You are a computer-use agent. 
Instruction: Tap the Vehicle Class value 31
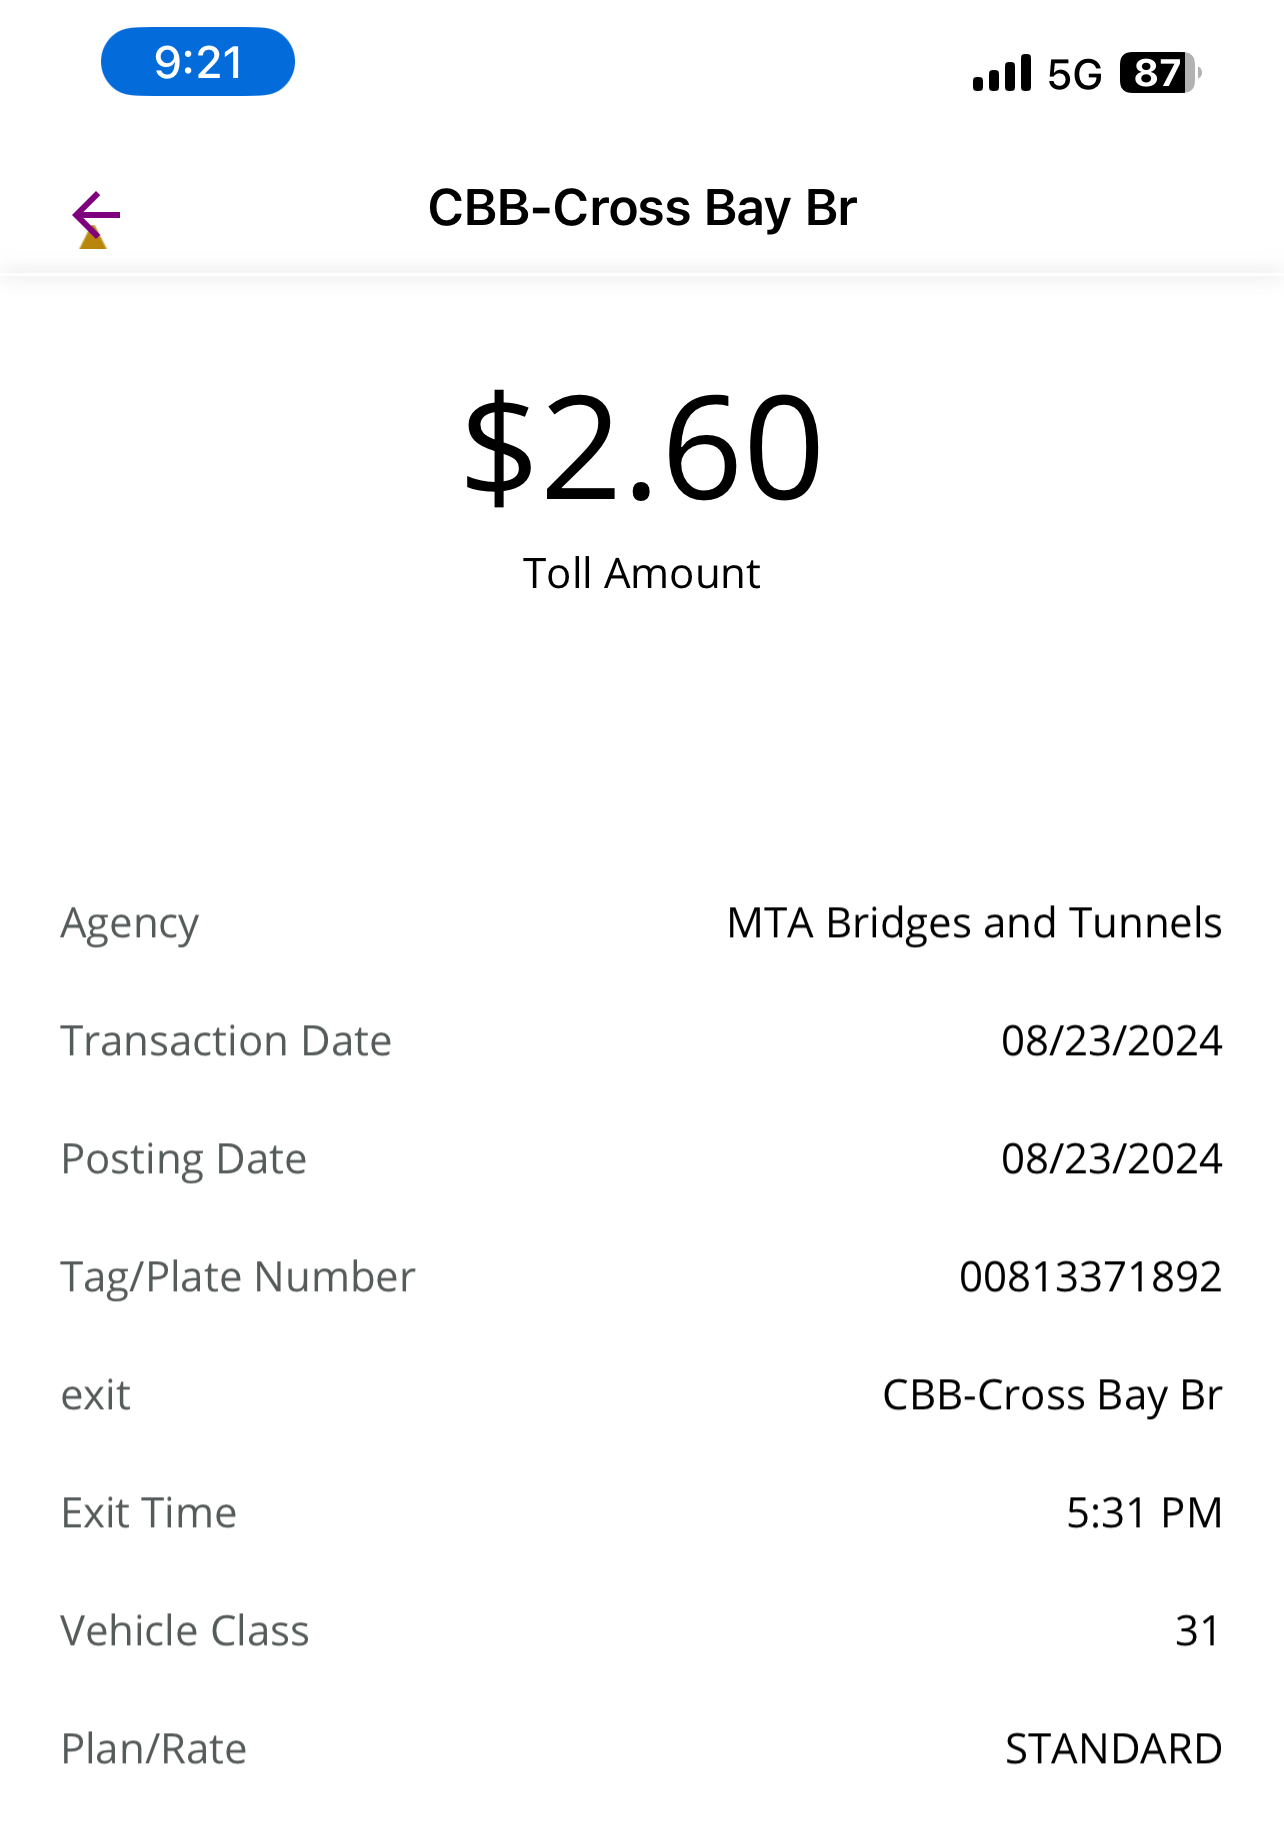[1197, 1631]
